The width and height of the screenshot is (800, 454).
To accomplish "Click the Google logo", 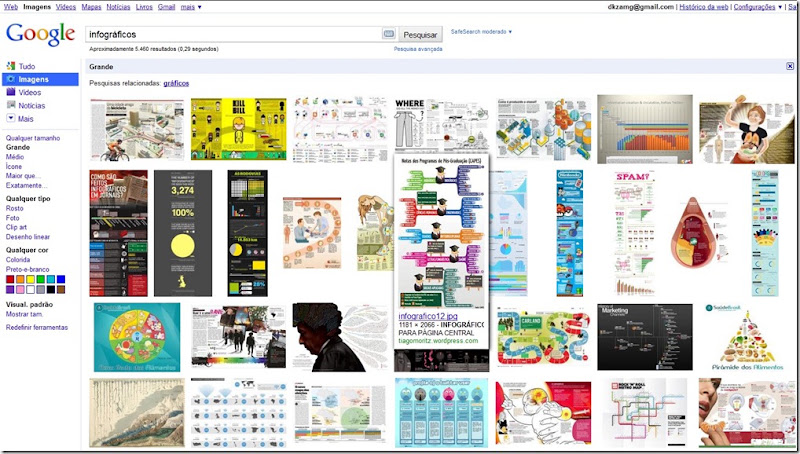I will pyautogui.click(x=40, y=35).
